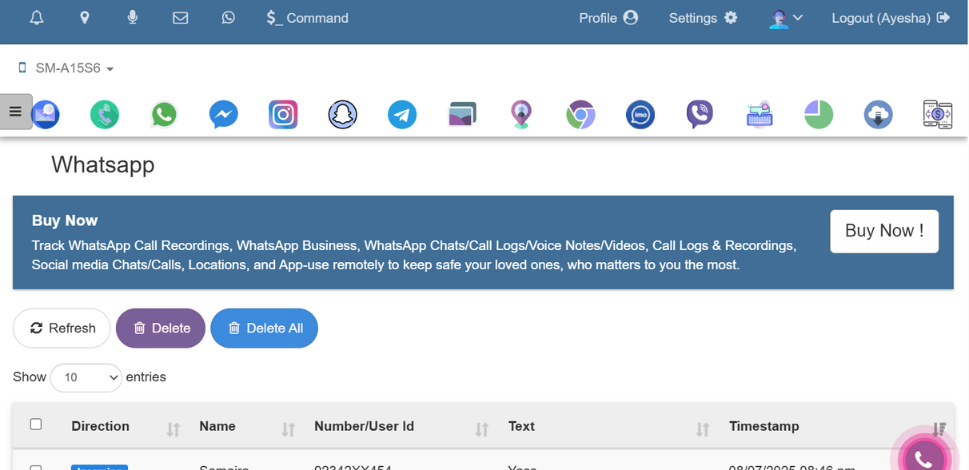Open the SM-A15S6 device dropdown

(x=66, y=69)
